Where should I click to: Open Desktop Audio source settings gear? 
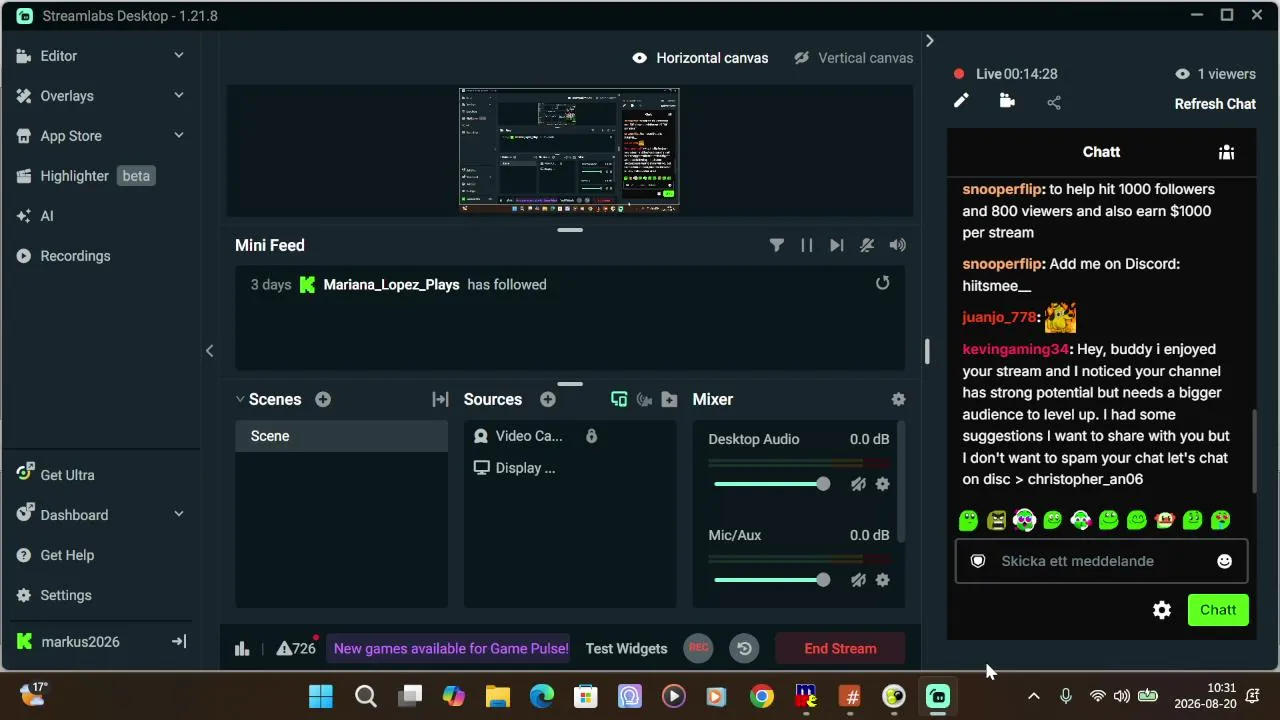882,484
